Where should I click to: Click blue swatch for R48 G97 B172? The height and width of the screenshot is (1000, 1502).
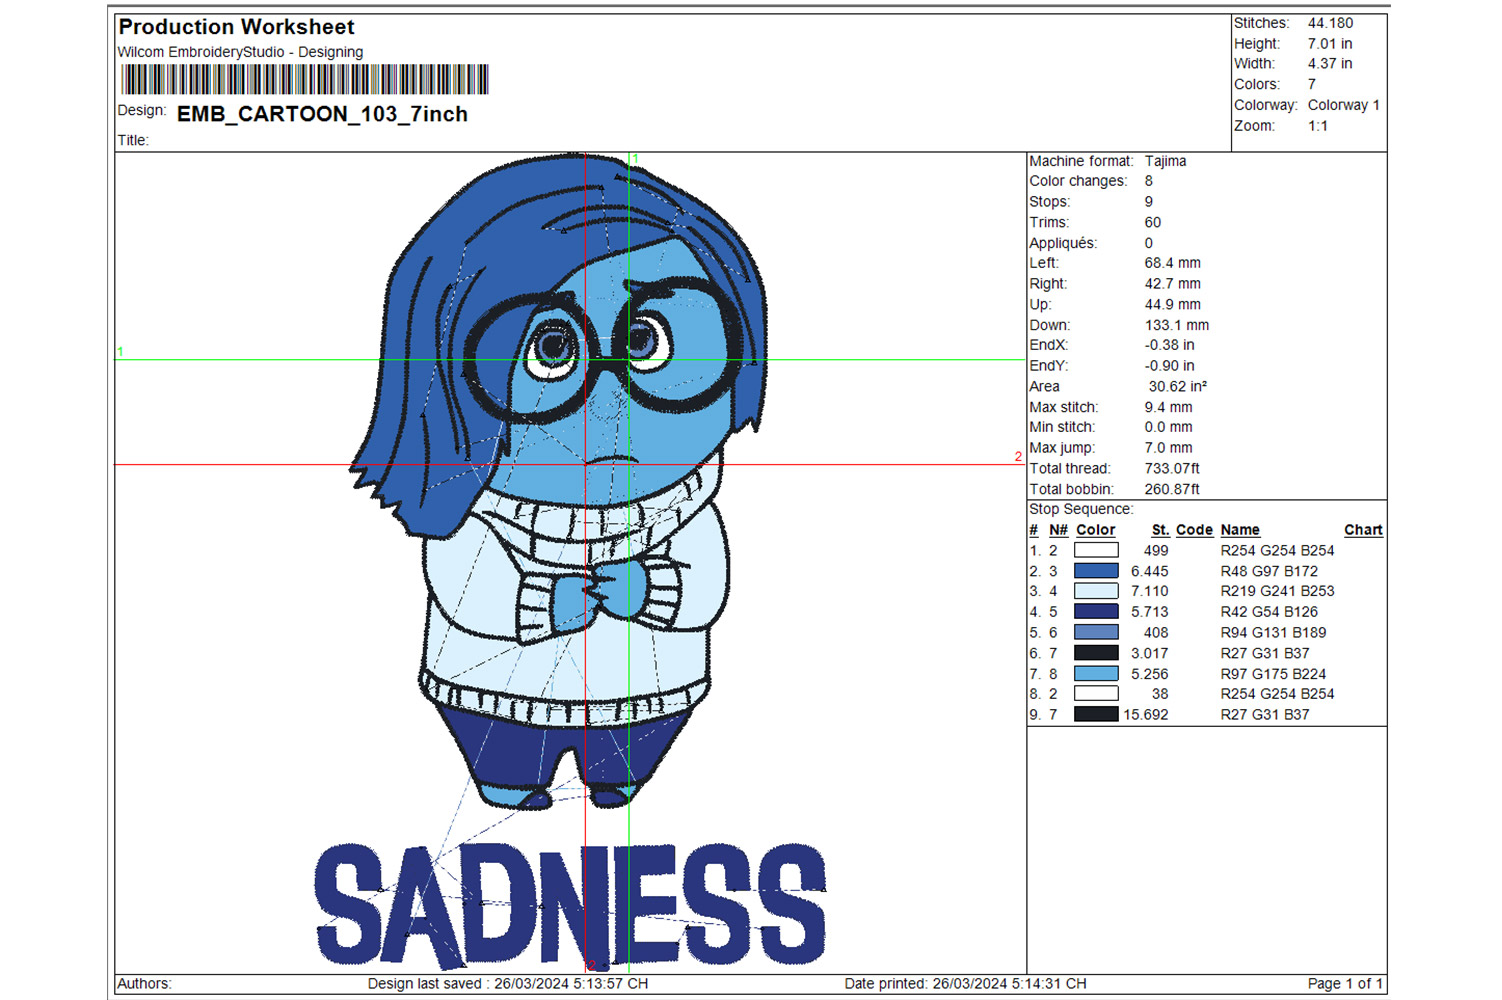tap(1096, 571)
